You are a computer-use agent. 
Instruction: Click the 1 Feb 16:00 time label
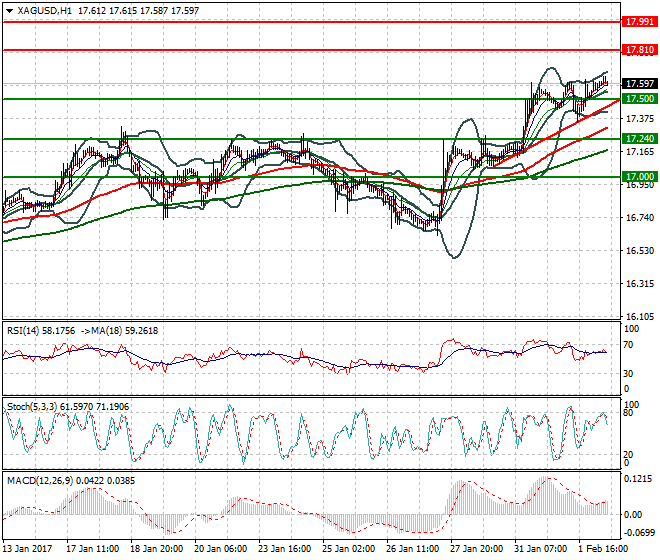click(x=603, y=549)
